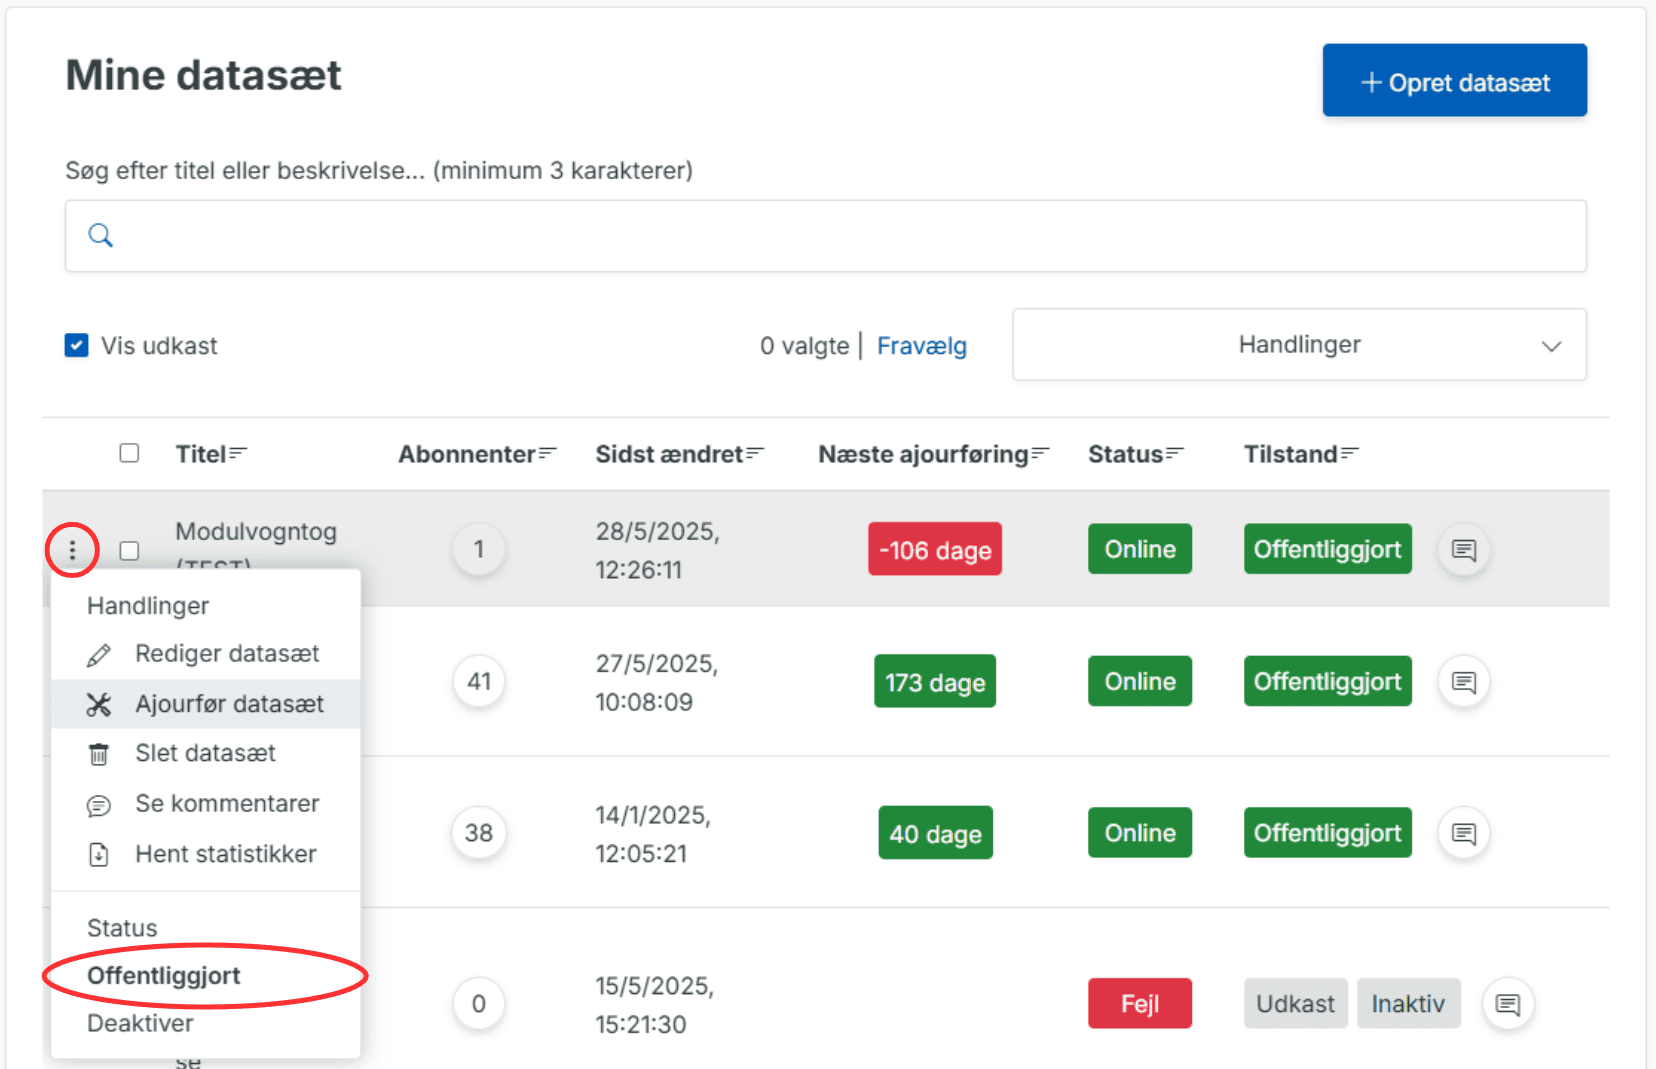Click the 40 dage badge

coord(936,833)
